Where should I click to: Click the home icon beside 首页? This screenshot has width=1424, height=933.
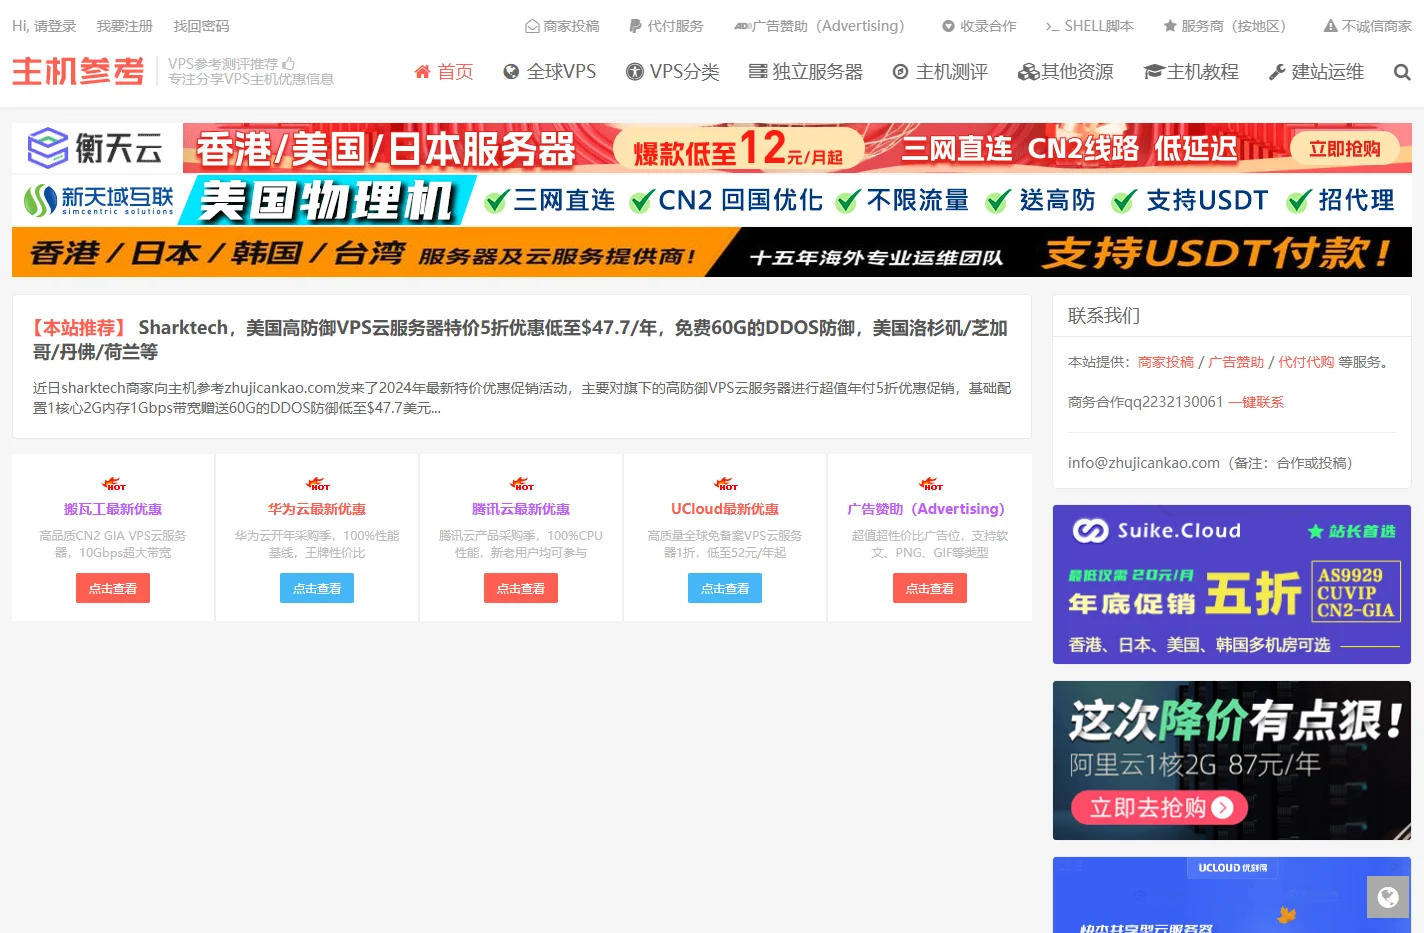pyautogui.click(x=423, y=72)
